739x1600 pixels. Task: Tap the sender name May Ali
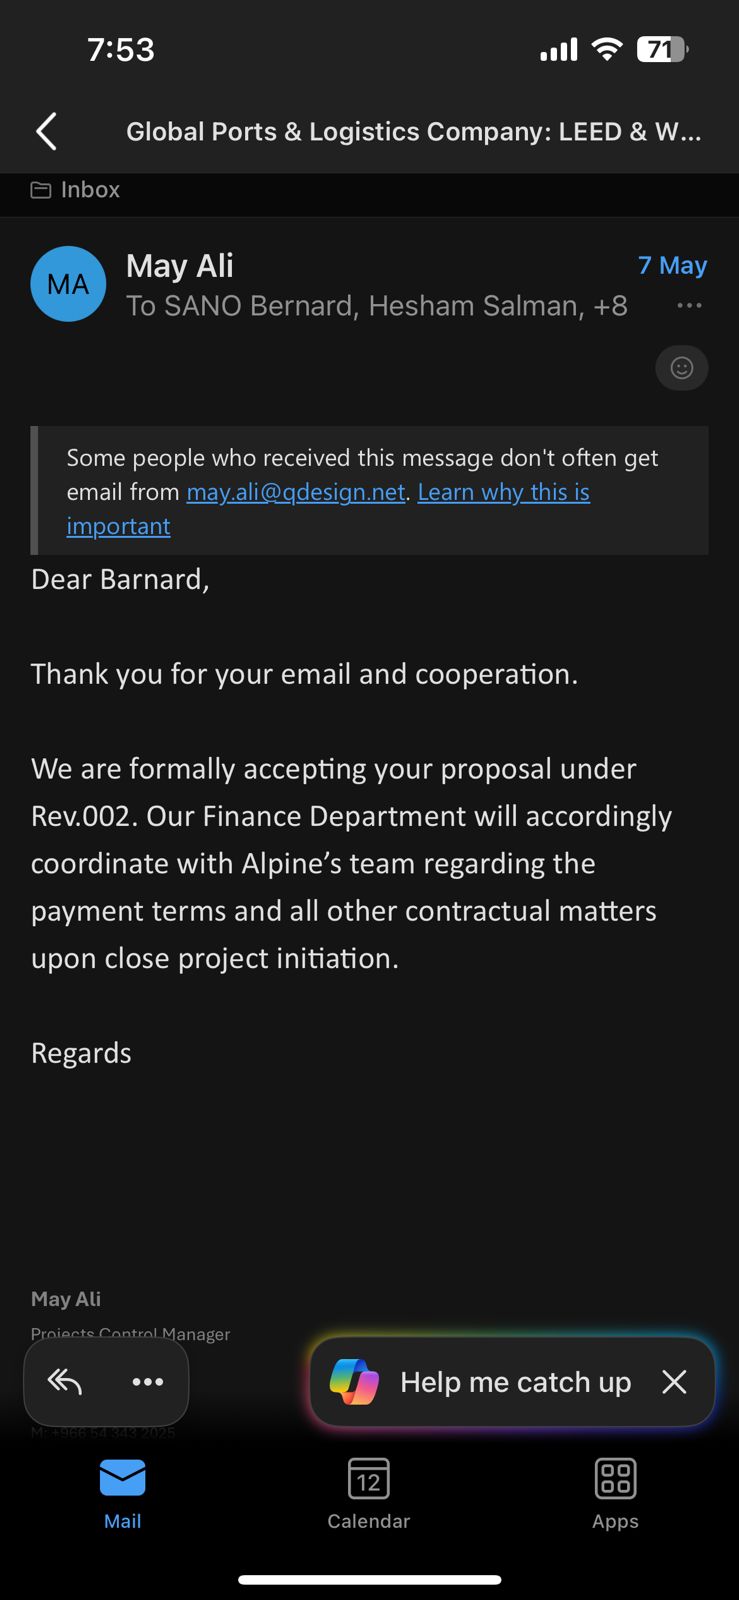point(180,266)
